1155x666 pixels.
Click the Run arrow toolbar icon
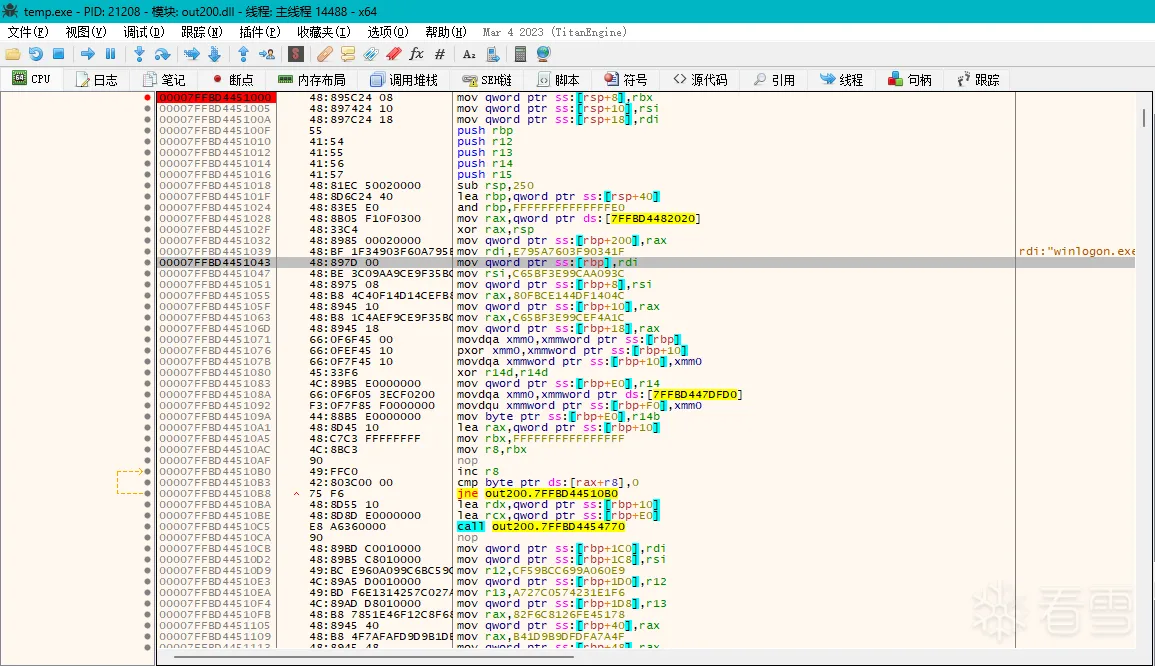[87, 54]
